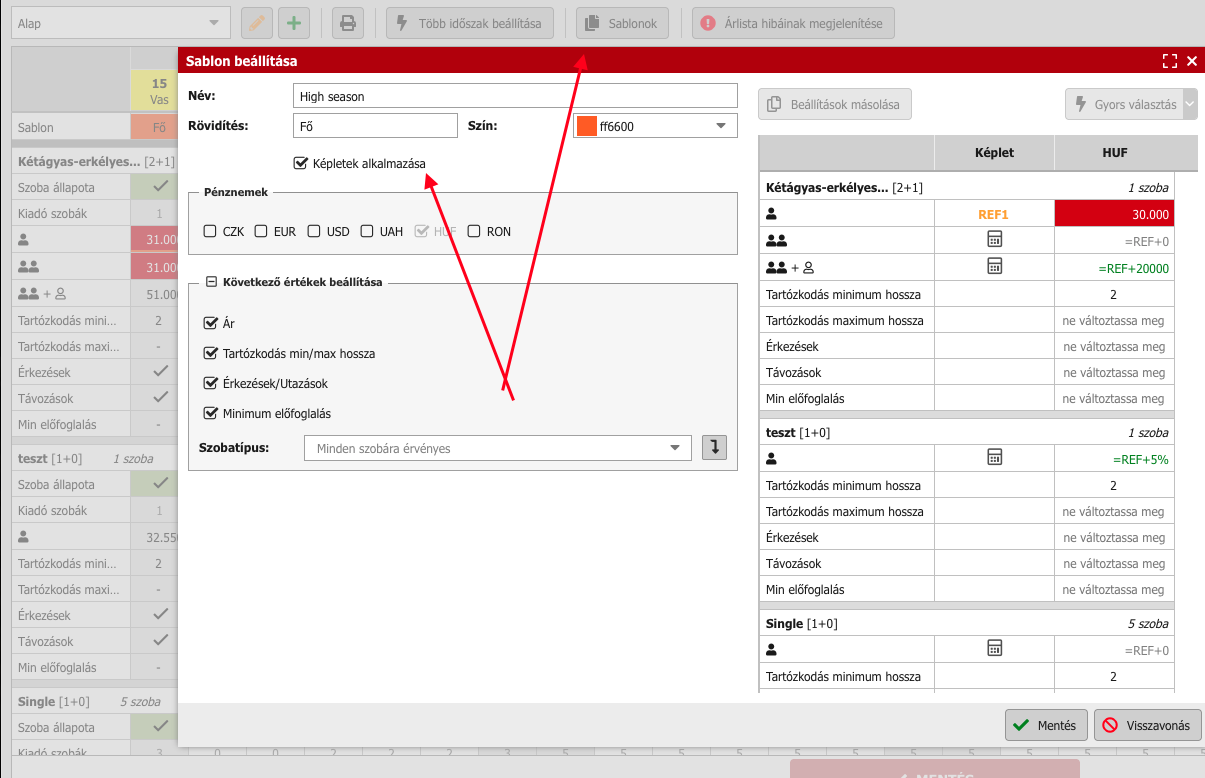Open calculator formula icon for teszt room

click(994, 457)
